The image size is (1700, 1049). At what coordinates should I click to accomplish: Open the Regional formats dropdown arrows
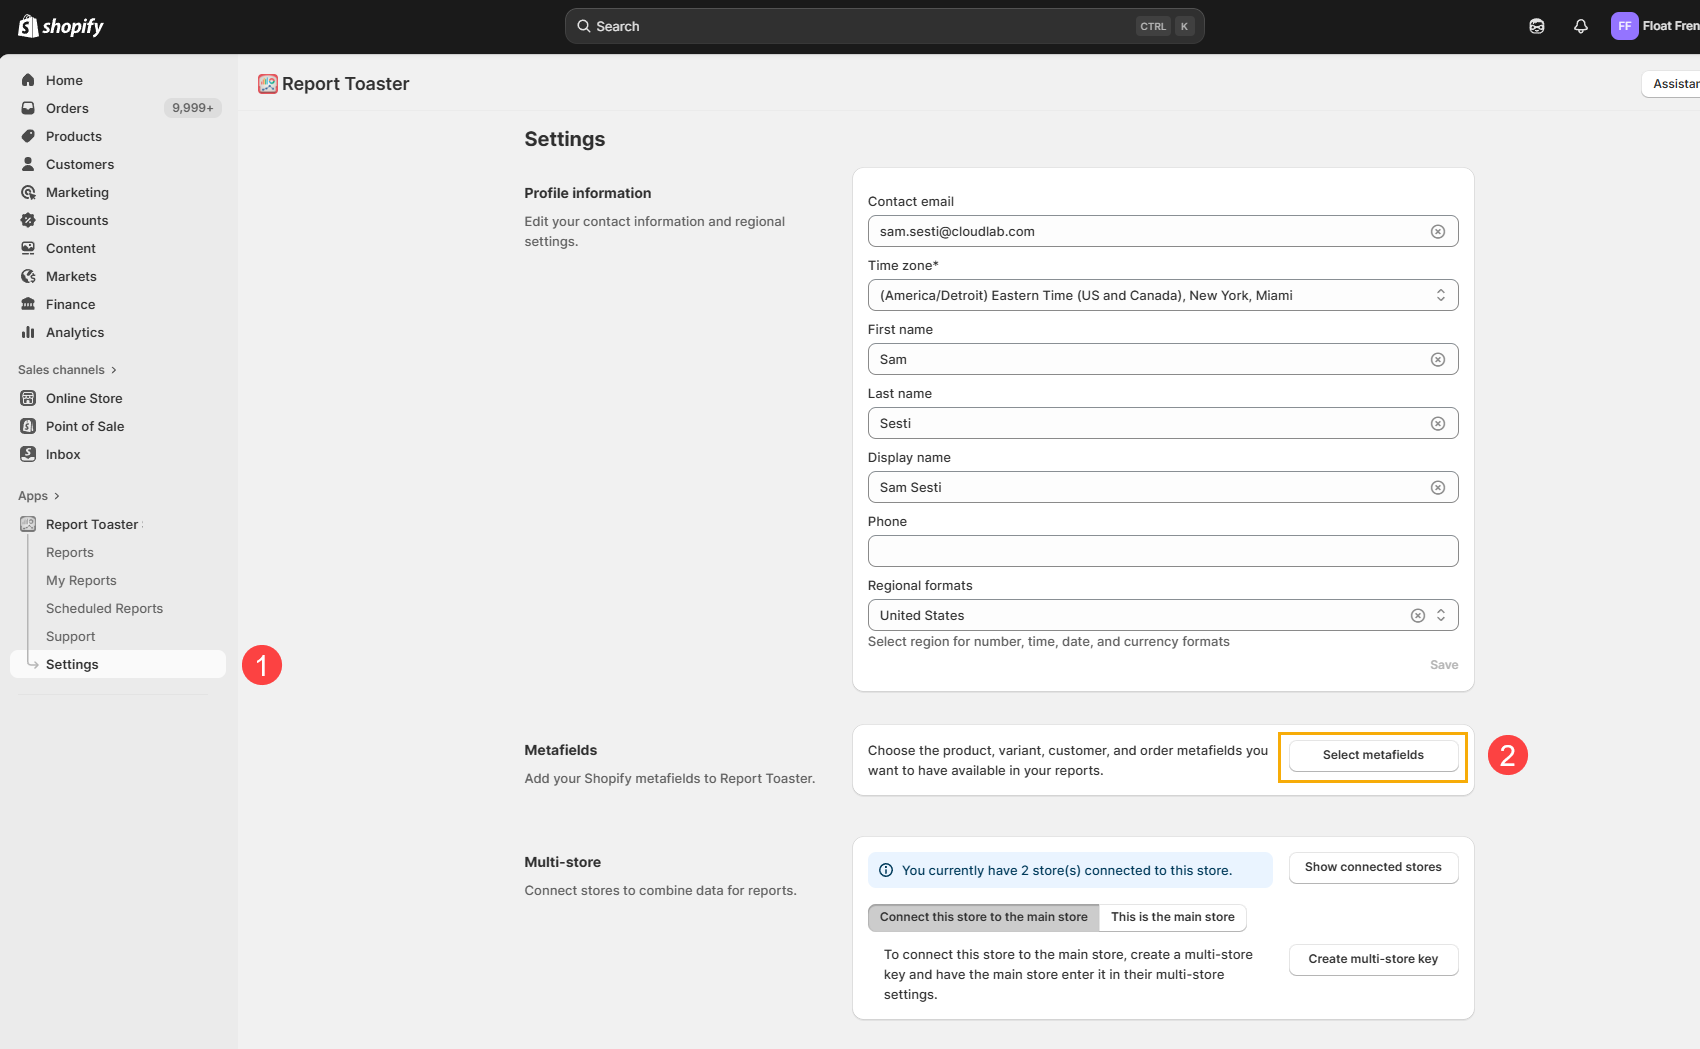1441,616
